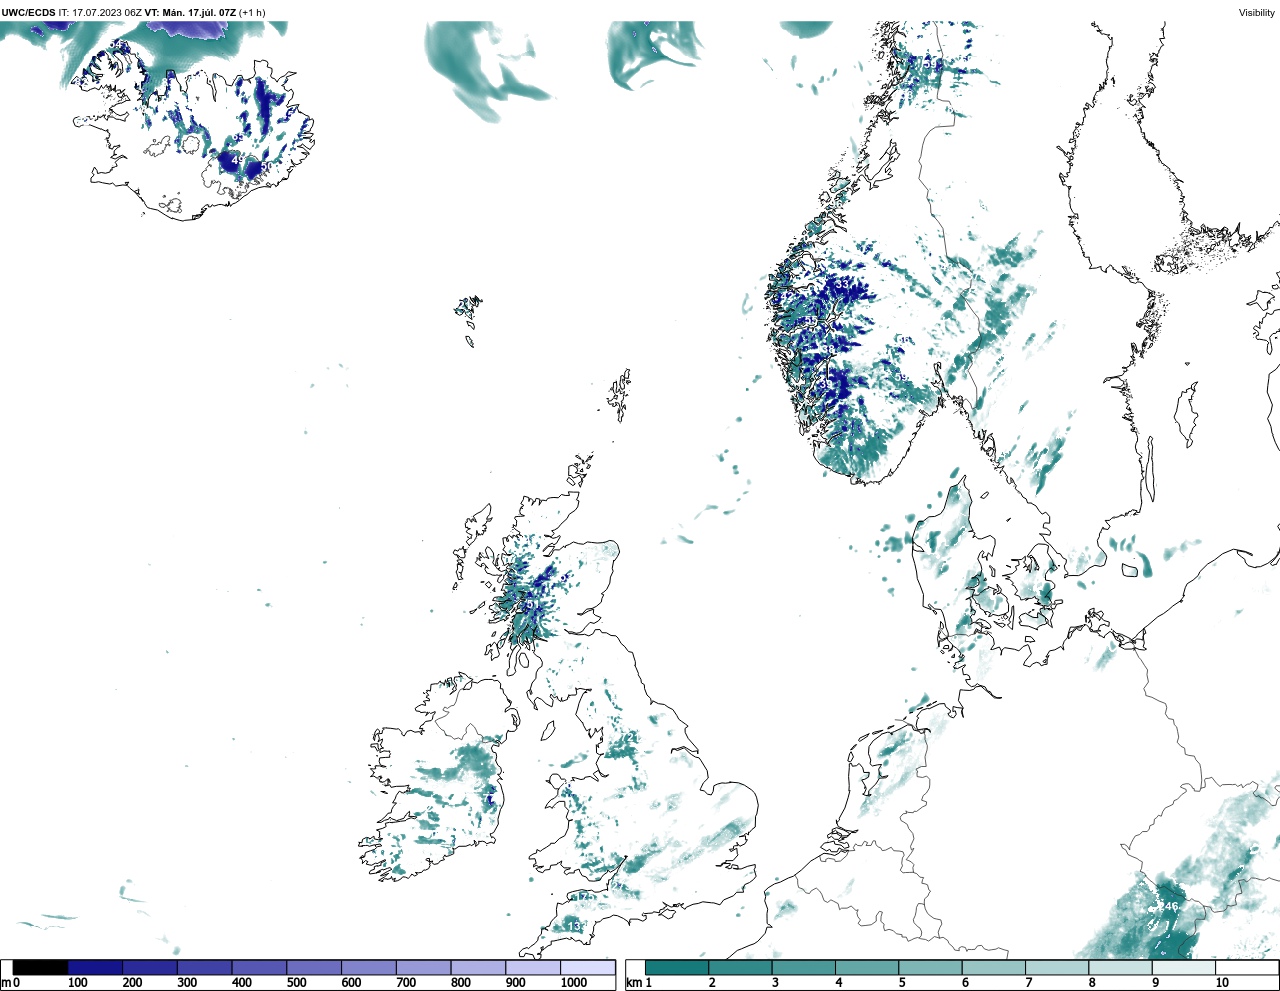This screenshot has width=1280, height=991.
Task: Click the 'km 1' unit label on kilometre scale
Action: pyautogui.click(x=639, y=983)
